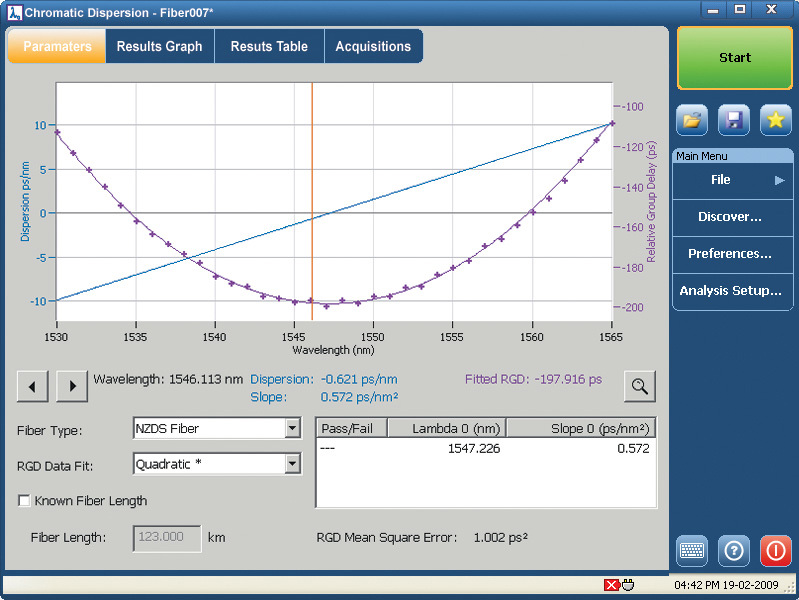This screenshot has width=799, height=600.
Task: Click the Chromatic Dispersion app icon in title bar
Action: tap(15, 13)
